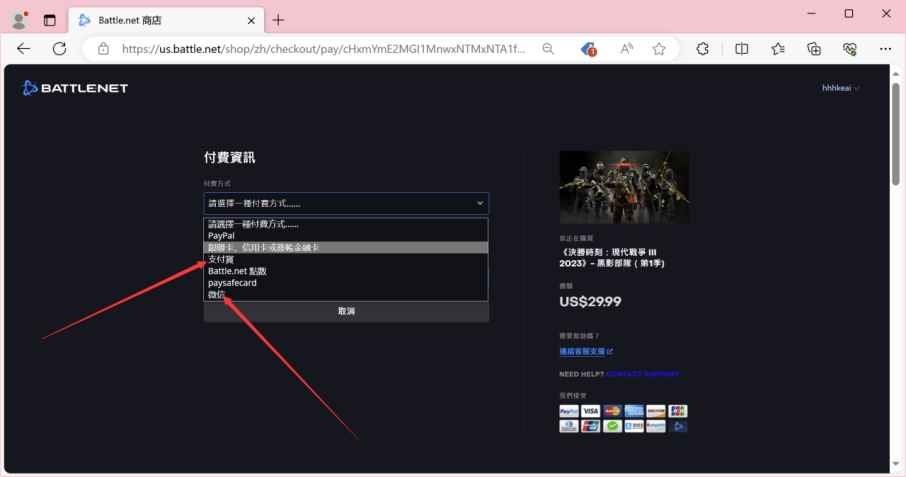Choose PayPal from the payment list

point(346,236)
